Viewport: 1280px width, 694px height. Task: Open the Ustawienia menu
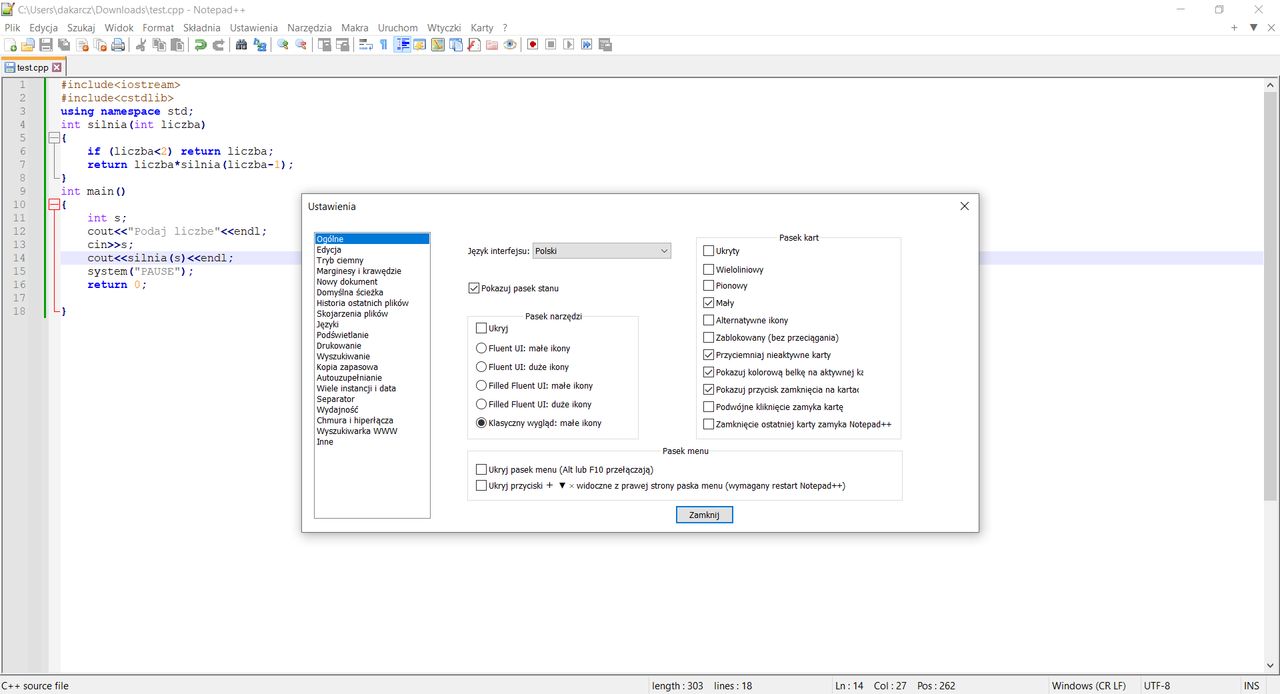coord(254,28)
